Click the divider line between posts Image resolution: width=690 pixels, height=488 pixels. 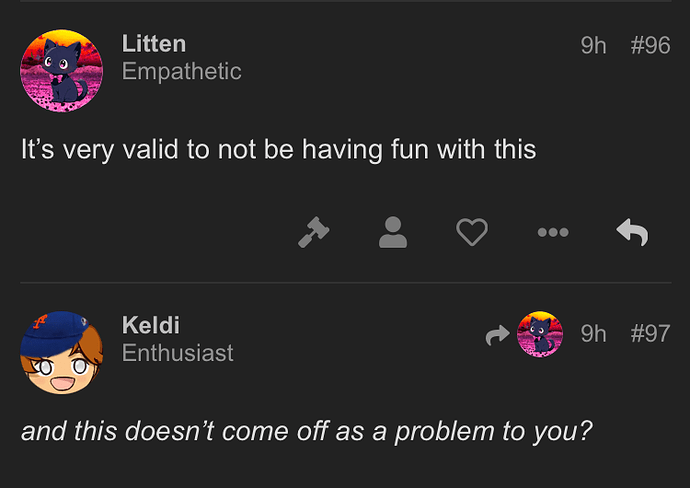pyautogui.click(x=346, y=283)
